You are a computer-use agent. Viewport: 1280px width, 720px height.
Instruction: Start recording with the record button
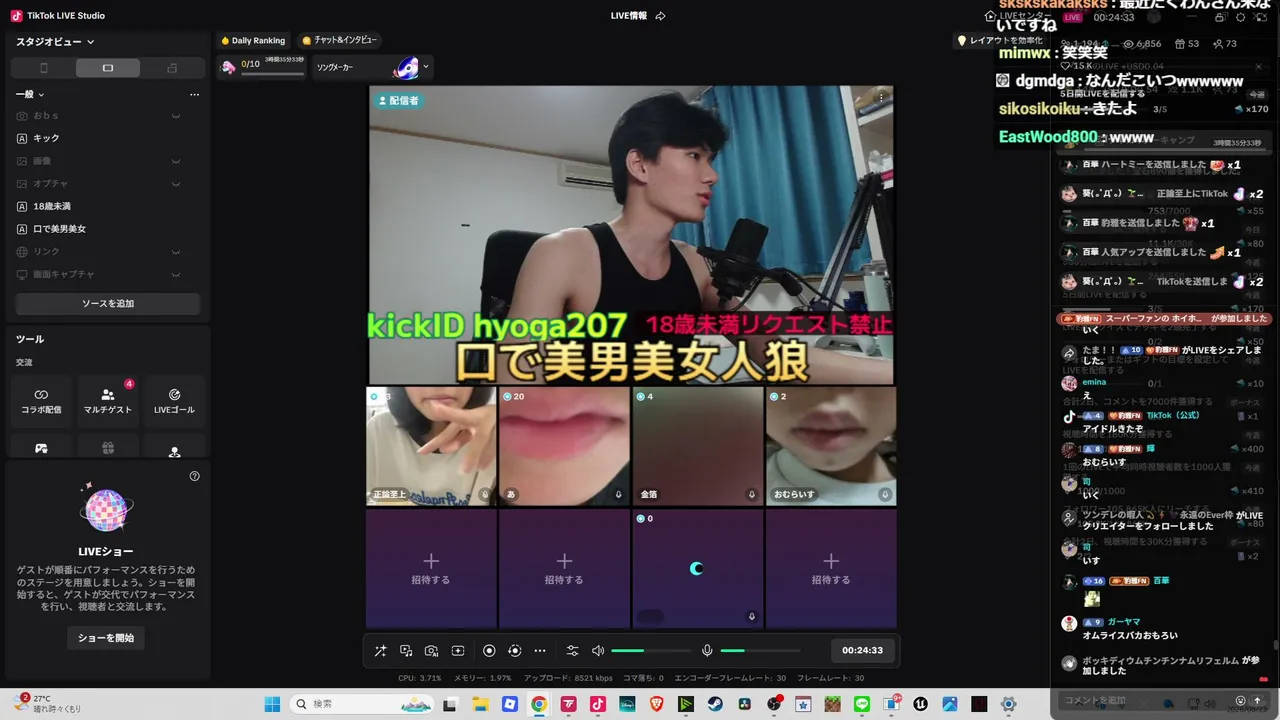(x=489, y=650)
